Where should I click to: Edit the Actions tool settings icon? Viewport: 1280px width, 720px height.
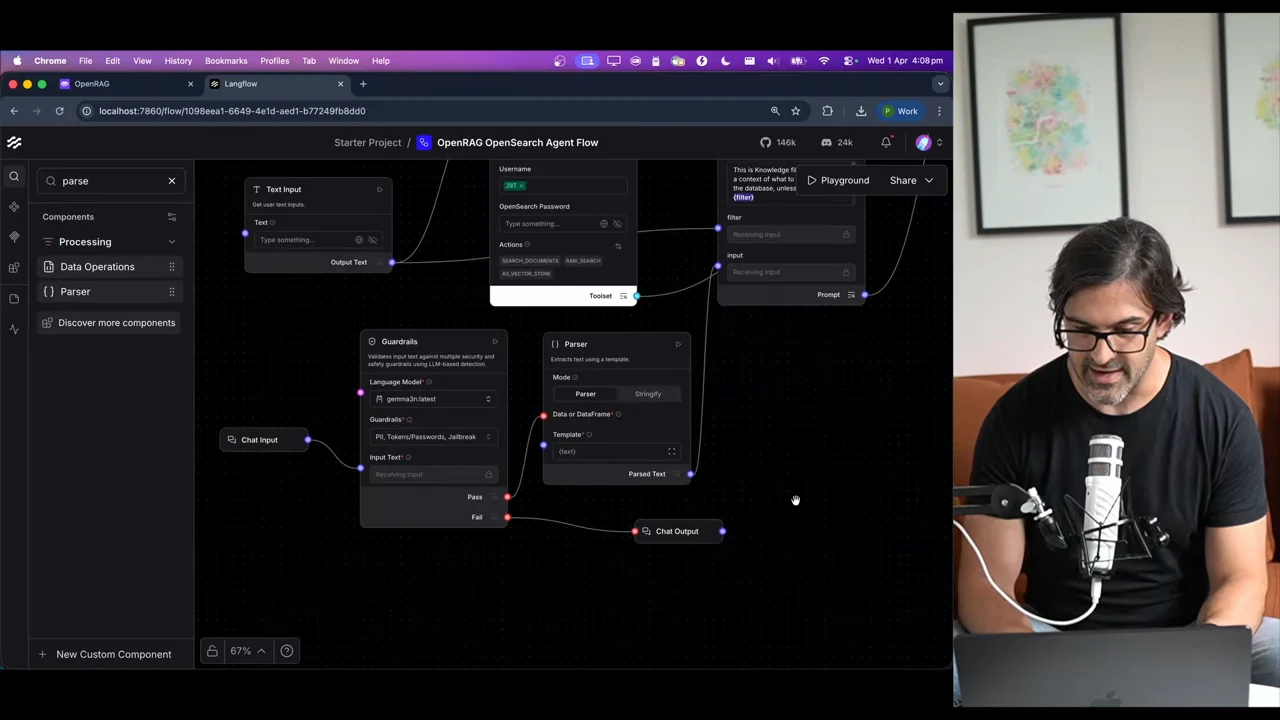pyautogui.click(x=618, y=246)
